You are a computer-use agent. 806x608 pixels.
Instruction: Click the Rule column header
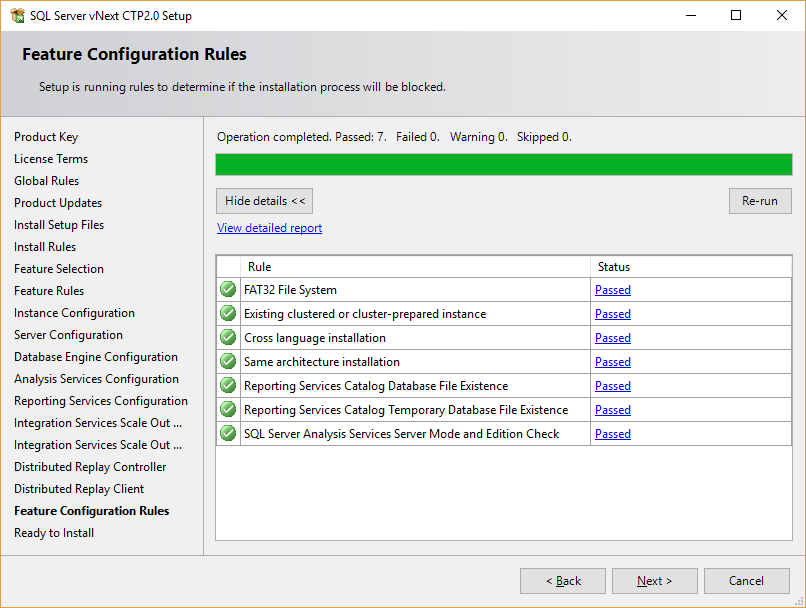415,267
